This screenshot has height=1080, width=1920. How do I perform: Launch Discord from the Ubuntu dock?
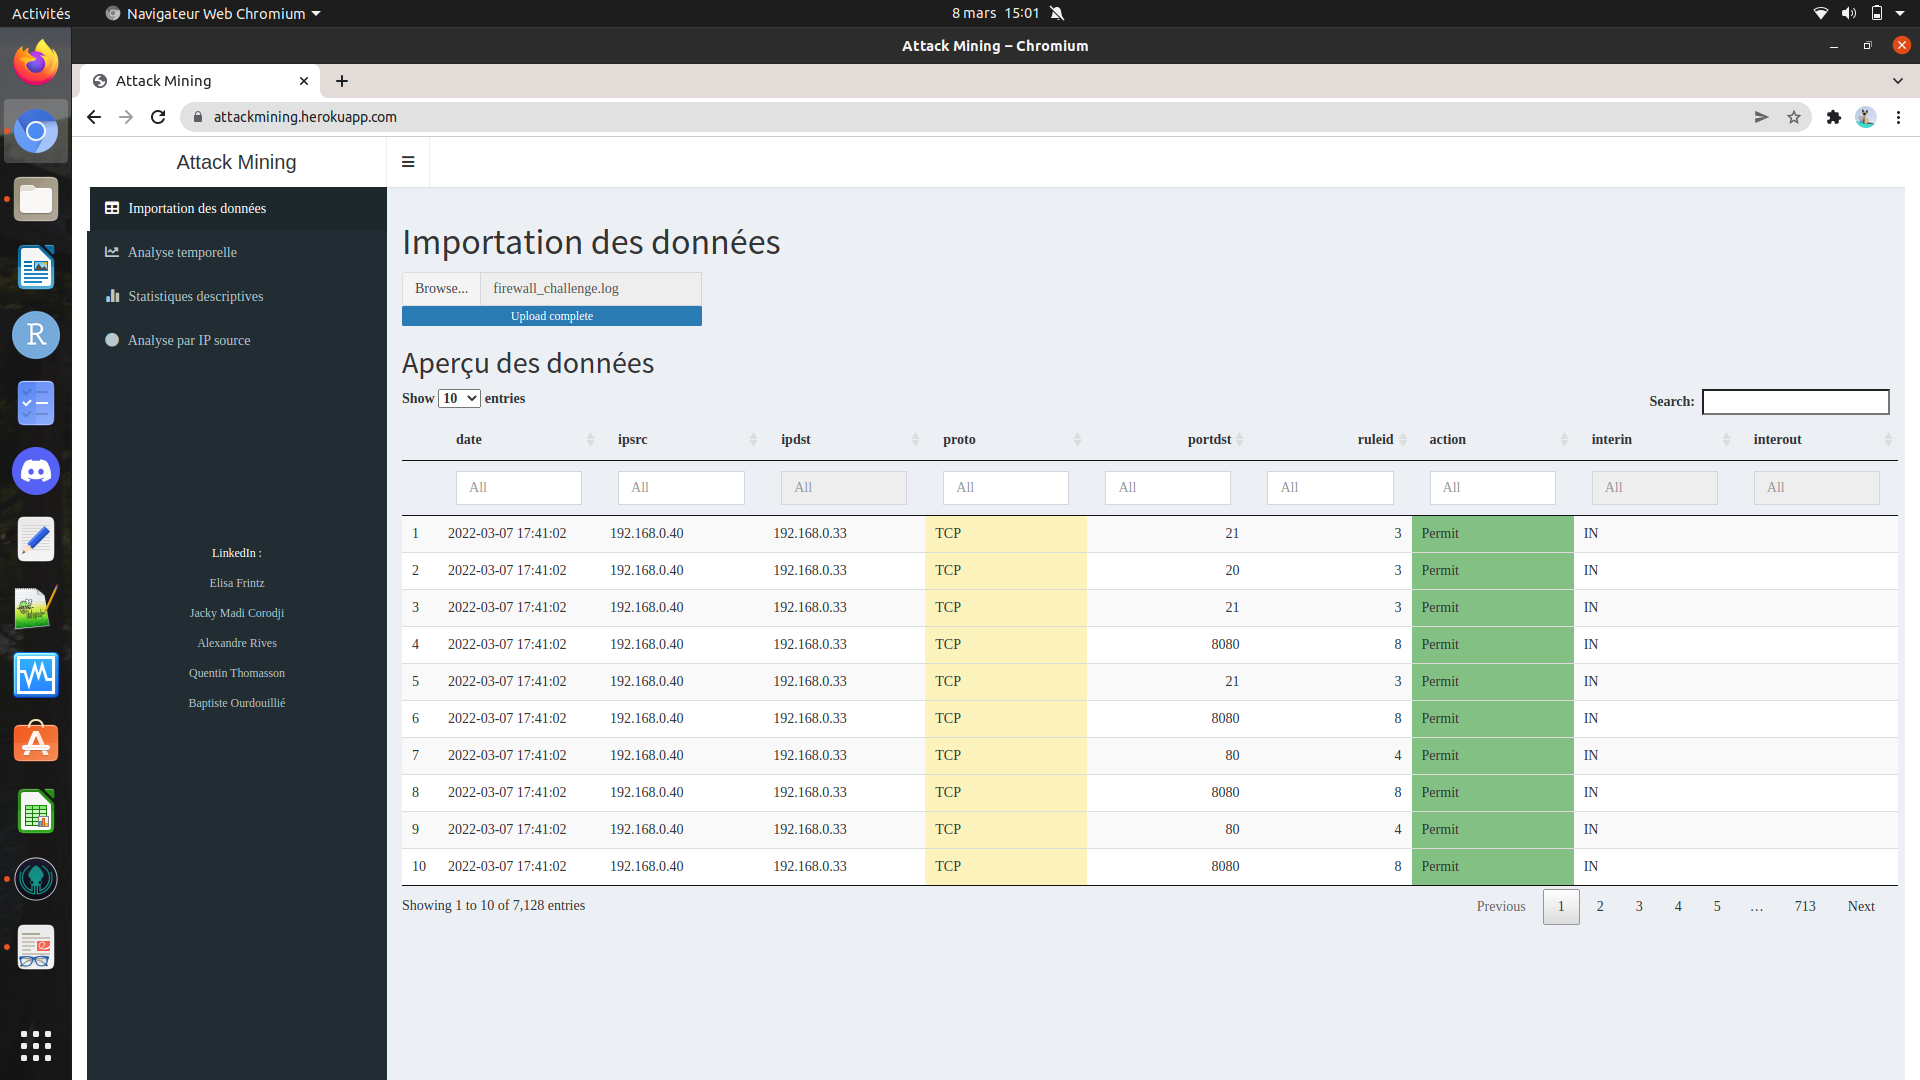tap(36, 471)
